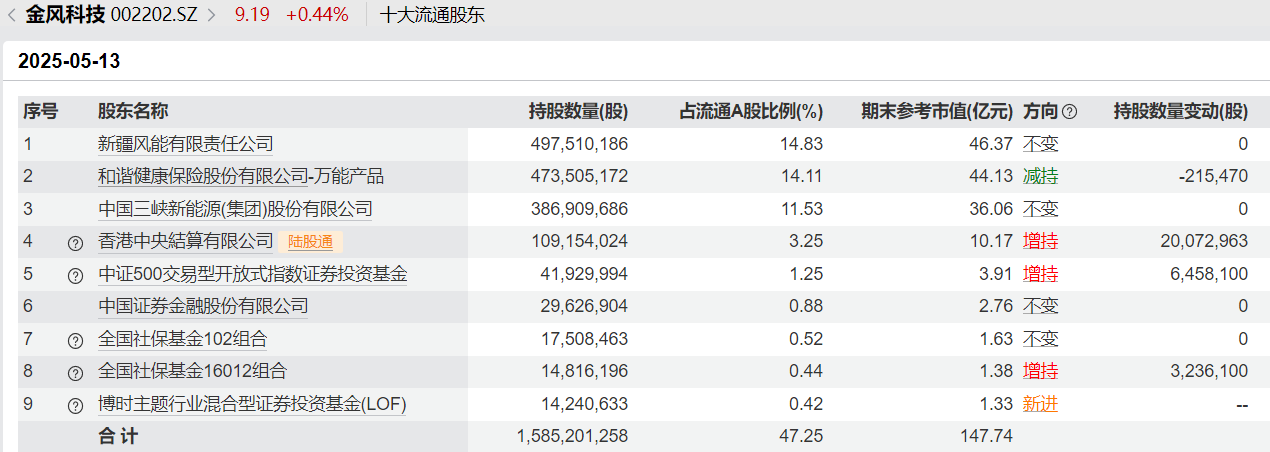This screenshot has height=452, width=1270.
Task: Click the 陆股通 tag
Action: point(315,241)
